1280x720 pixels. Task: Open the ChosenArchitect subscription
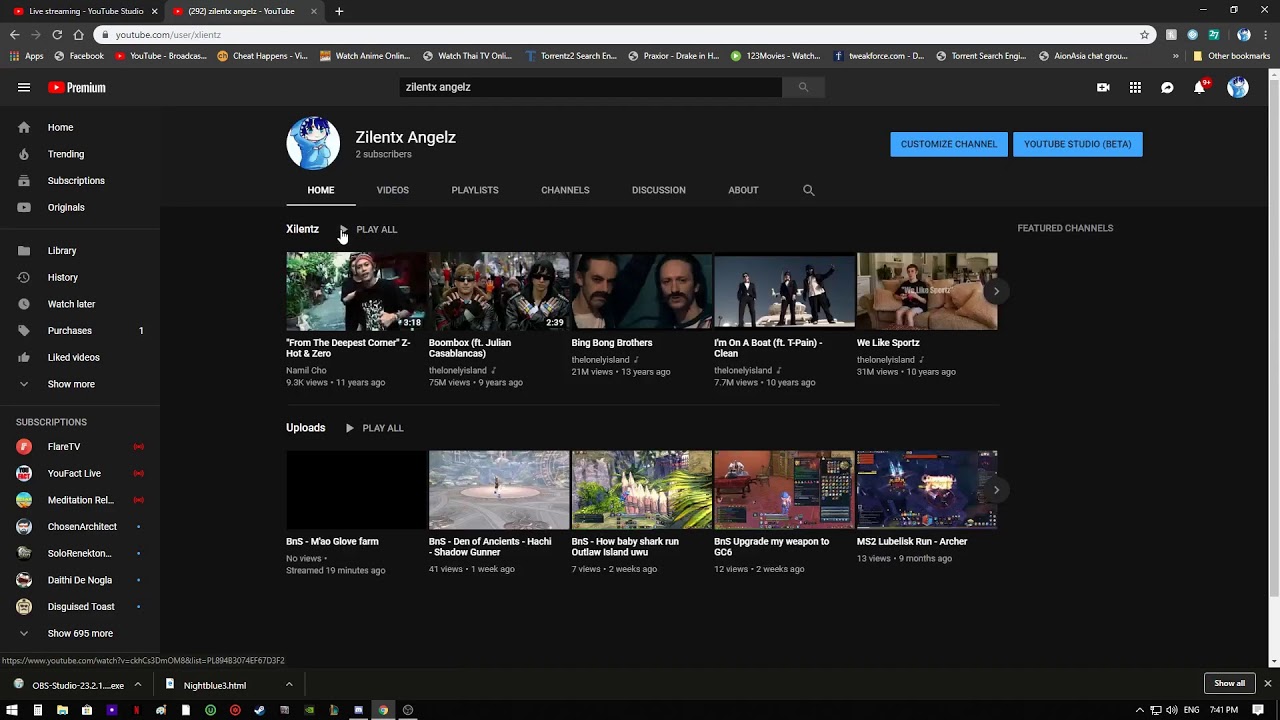tap(80, 527)
